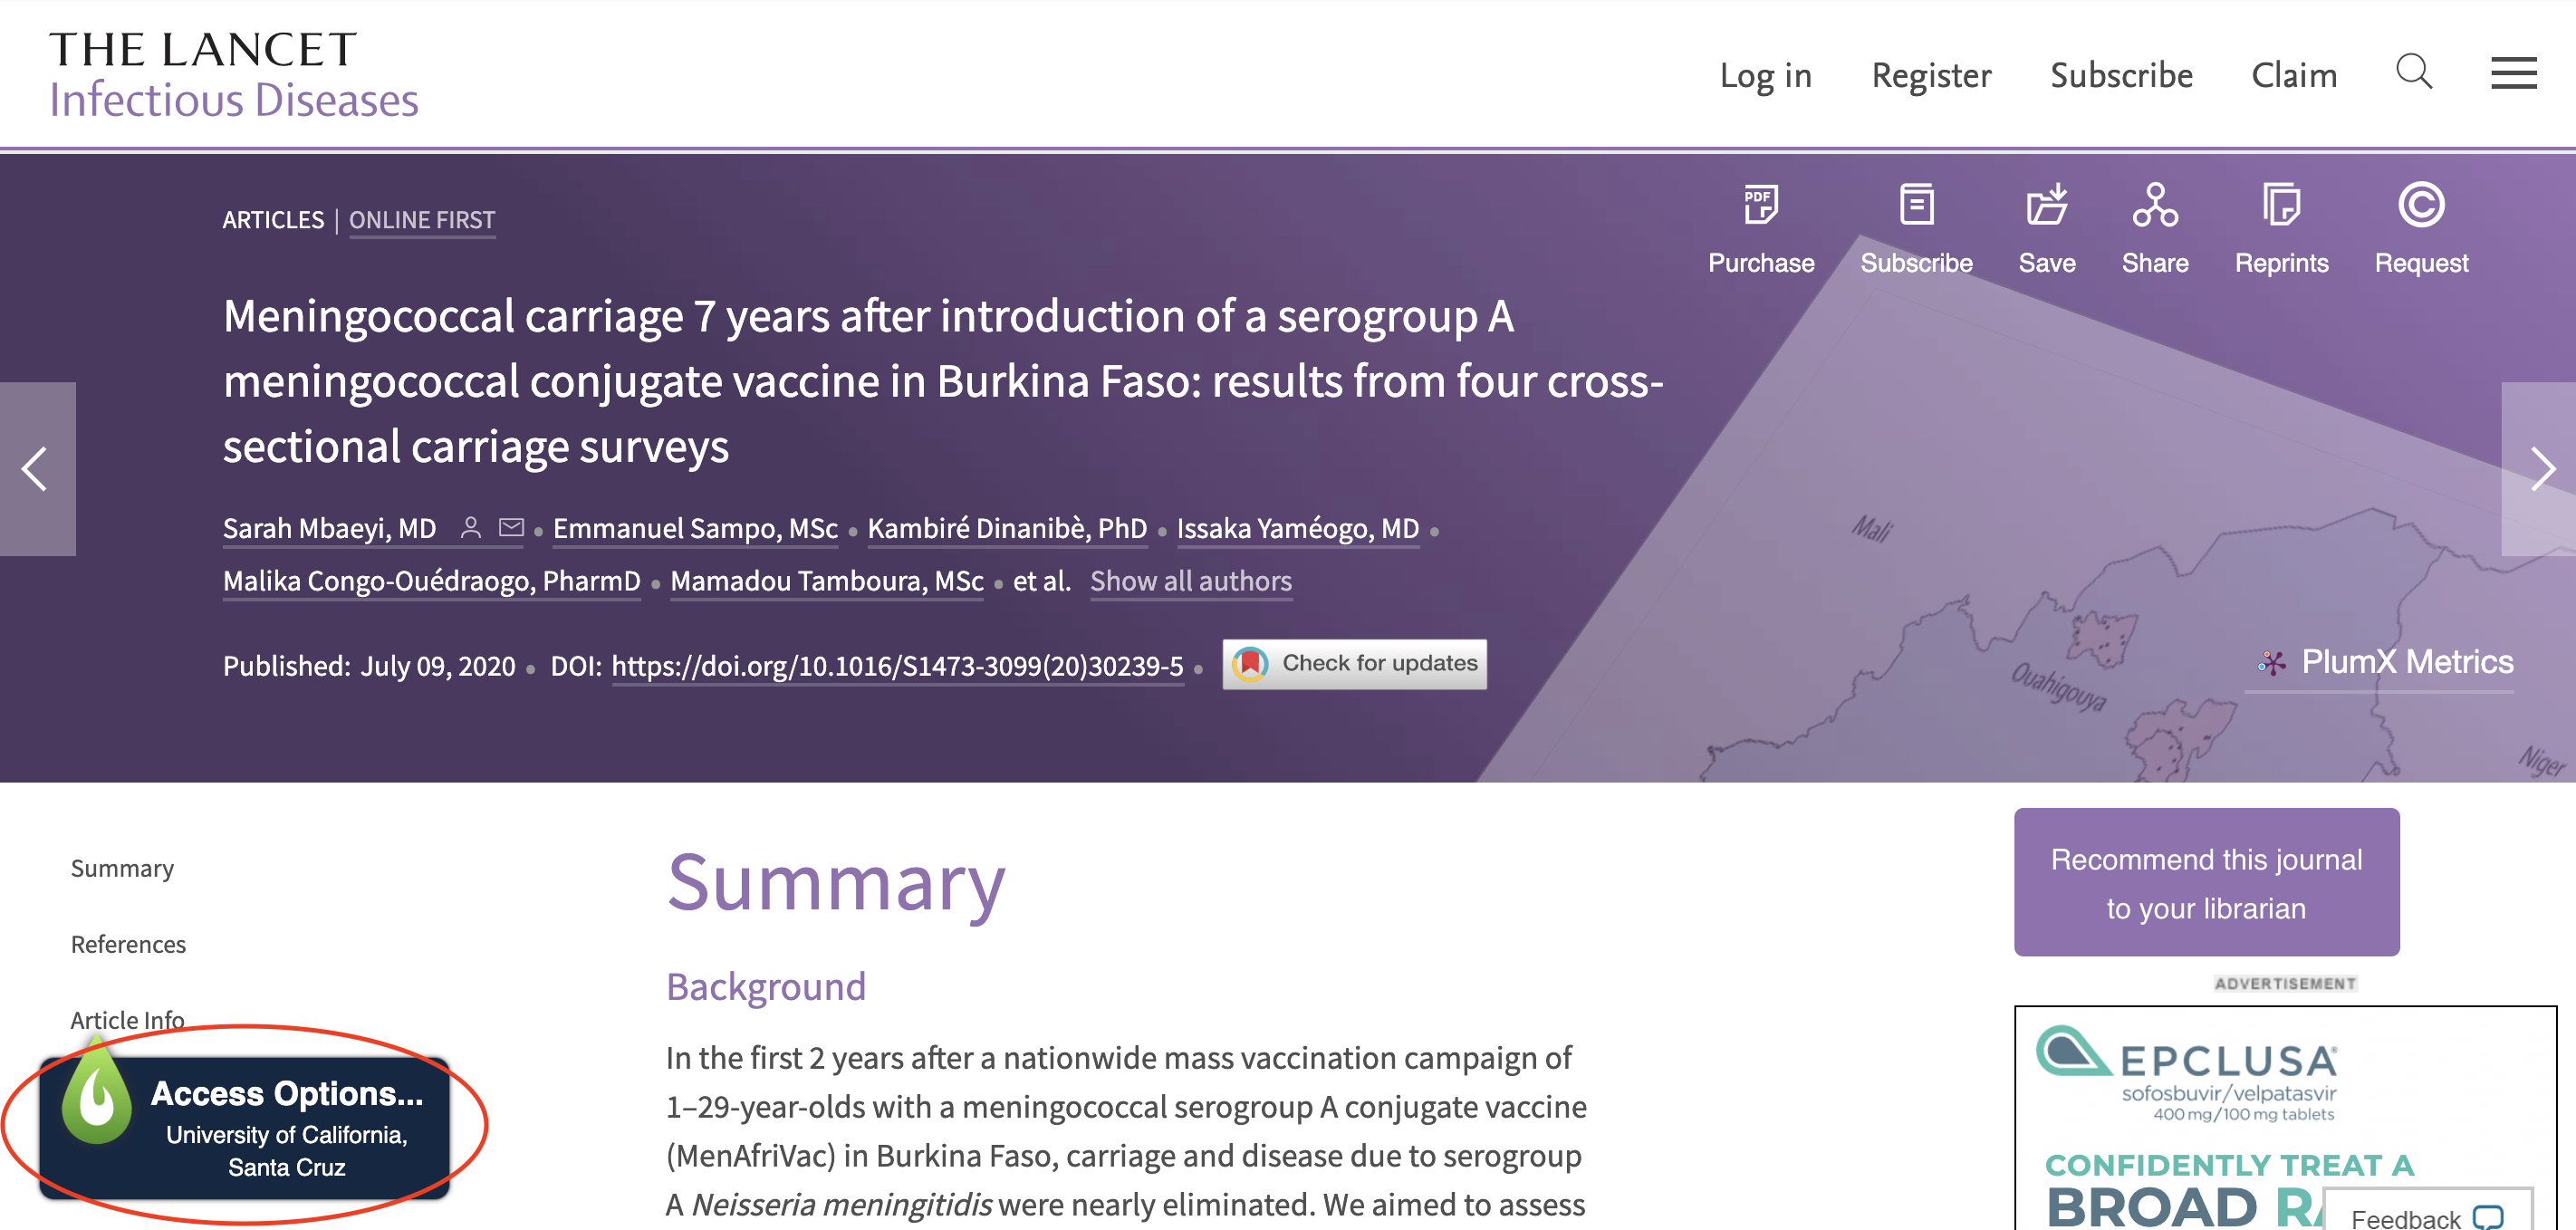Click Log in in header
This screenshot has width=2576, height=1230.
(x=1765, y=75)
